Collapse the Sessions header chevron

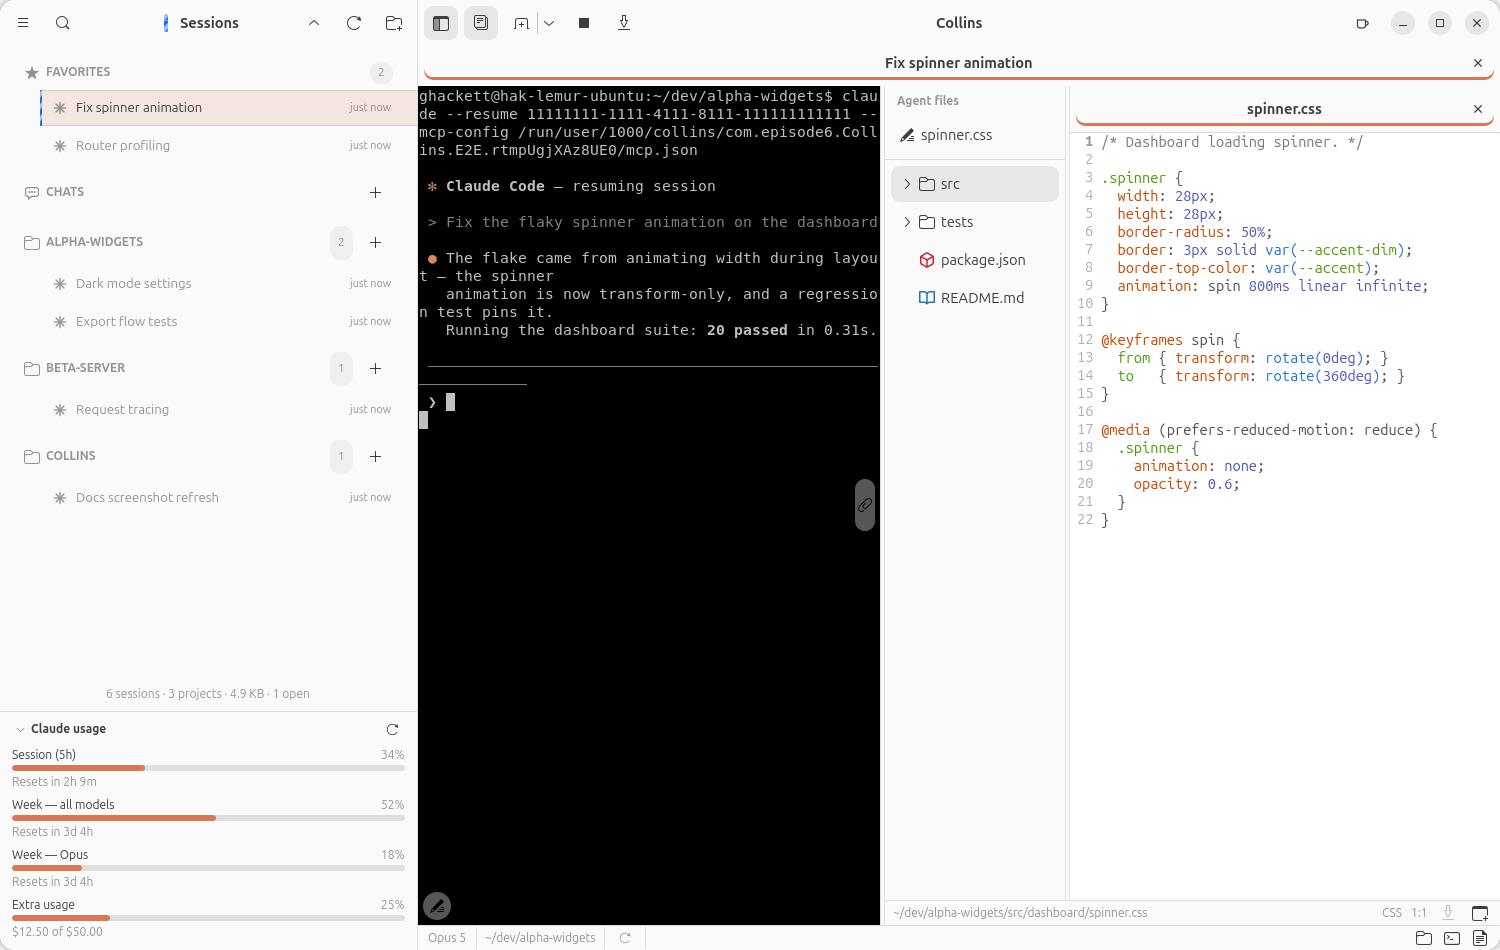pos(314,23)
